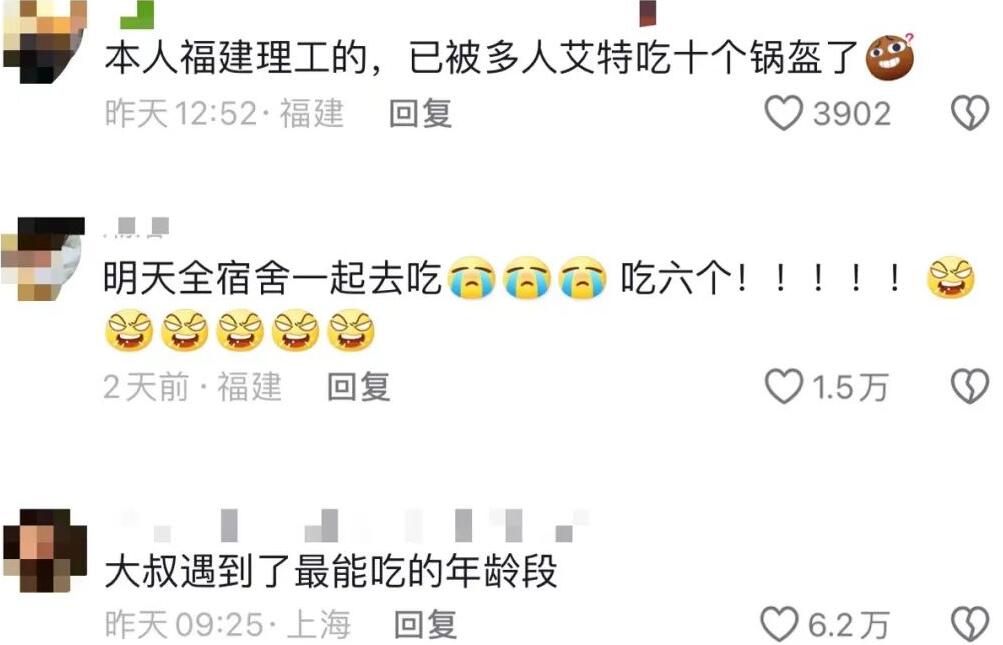Like the 明天全宿舍 comment with 1.5万 likes
The height and width of the screenshot is (645, 1003).
(784, 386)
